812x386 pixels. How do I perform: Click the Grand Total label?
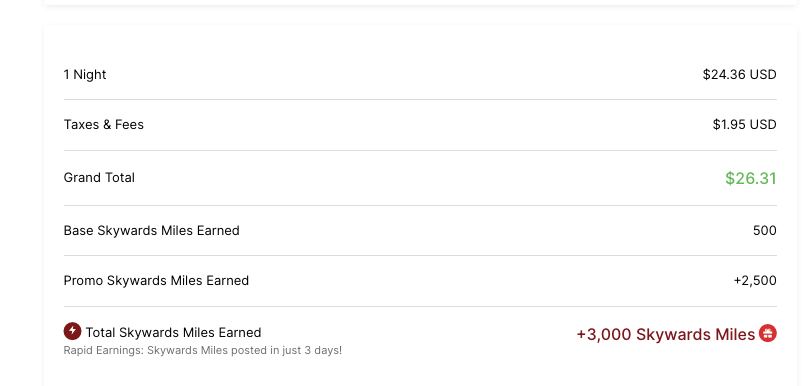click(99, 178)
